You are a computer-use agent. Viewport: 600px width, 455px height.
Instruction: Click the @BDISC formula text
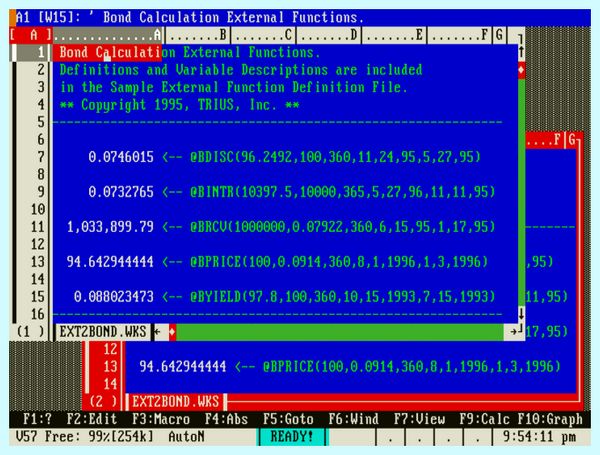click(x=335, y=157)
